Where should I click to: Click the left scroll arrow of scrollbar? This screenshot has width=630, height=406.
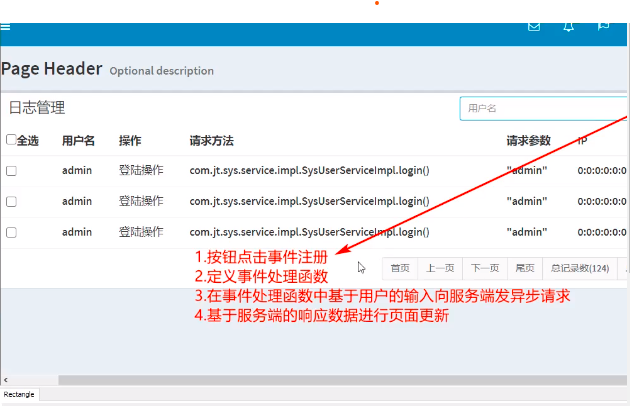point(6,380)
